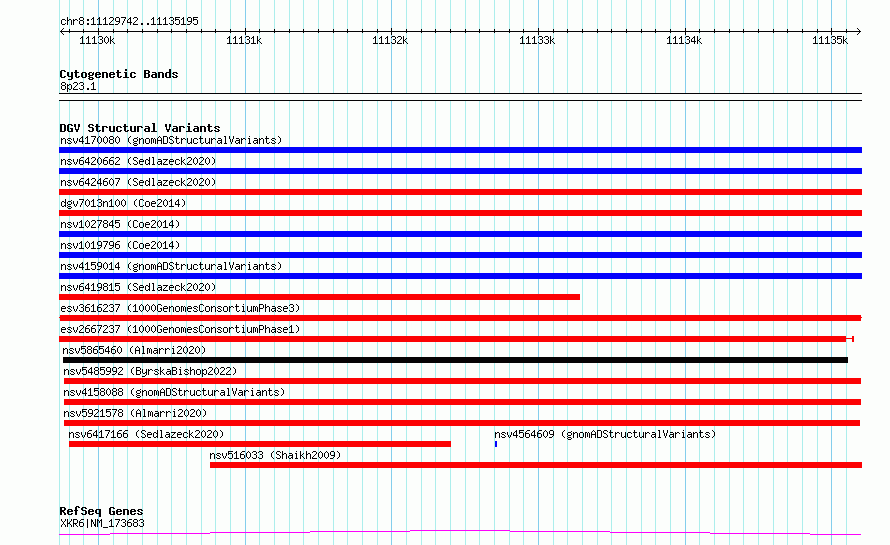Select variant label dgv7013n100 (Coe2014)
890x545 pixels.
tap(123, 203)
